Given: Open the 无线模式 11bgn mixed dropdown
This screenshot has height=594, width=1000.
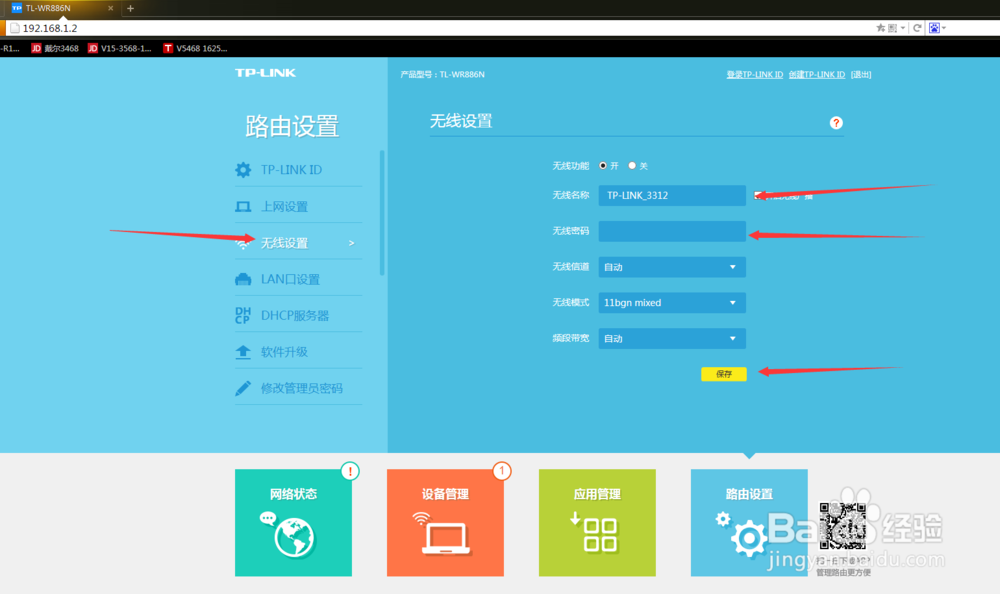Looking at the screenshot, I should pos(672,302).
